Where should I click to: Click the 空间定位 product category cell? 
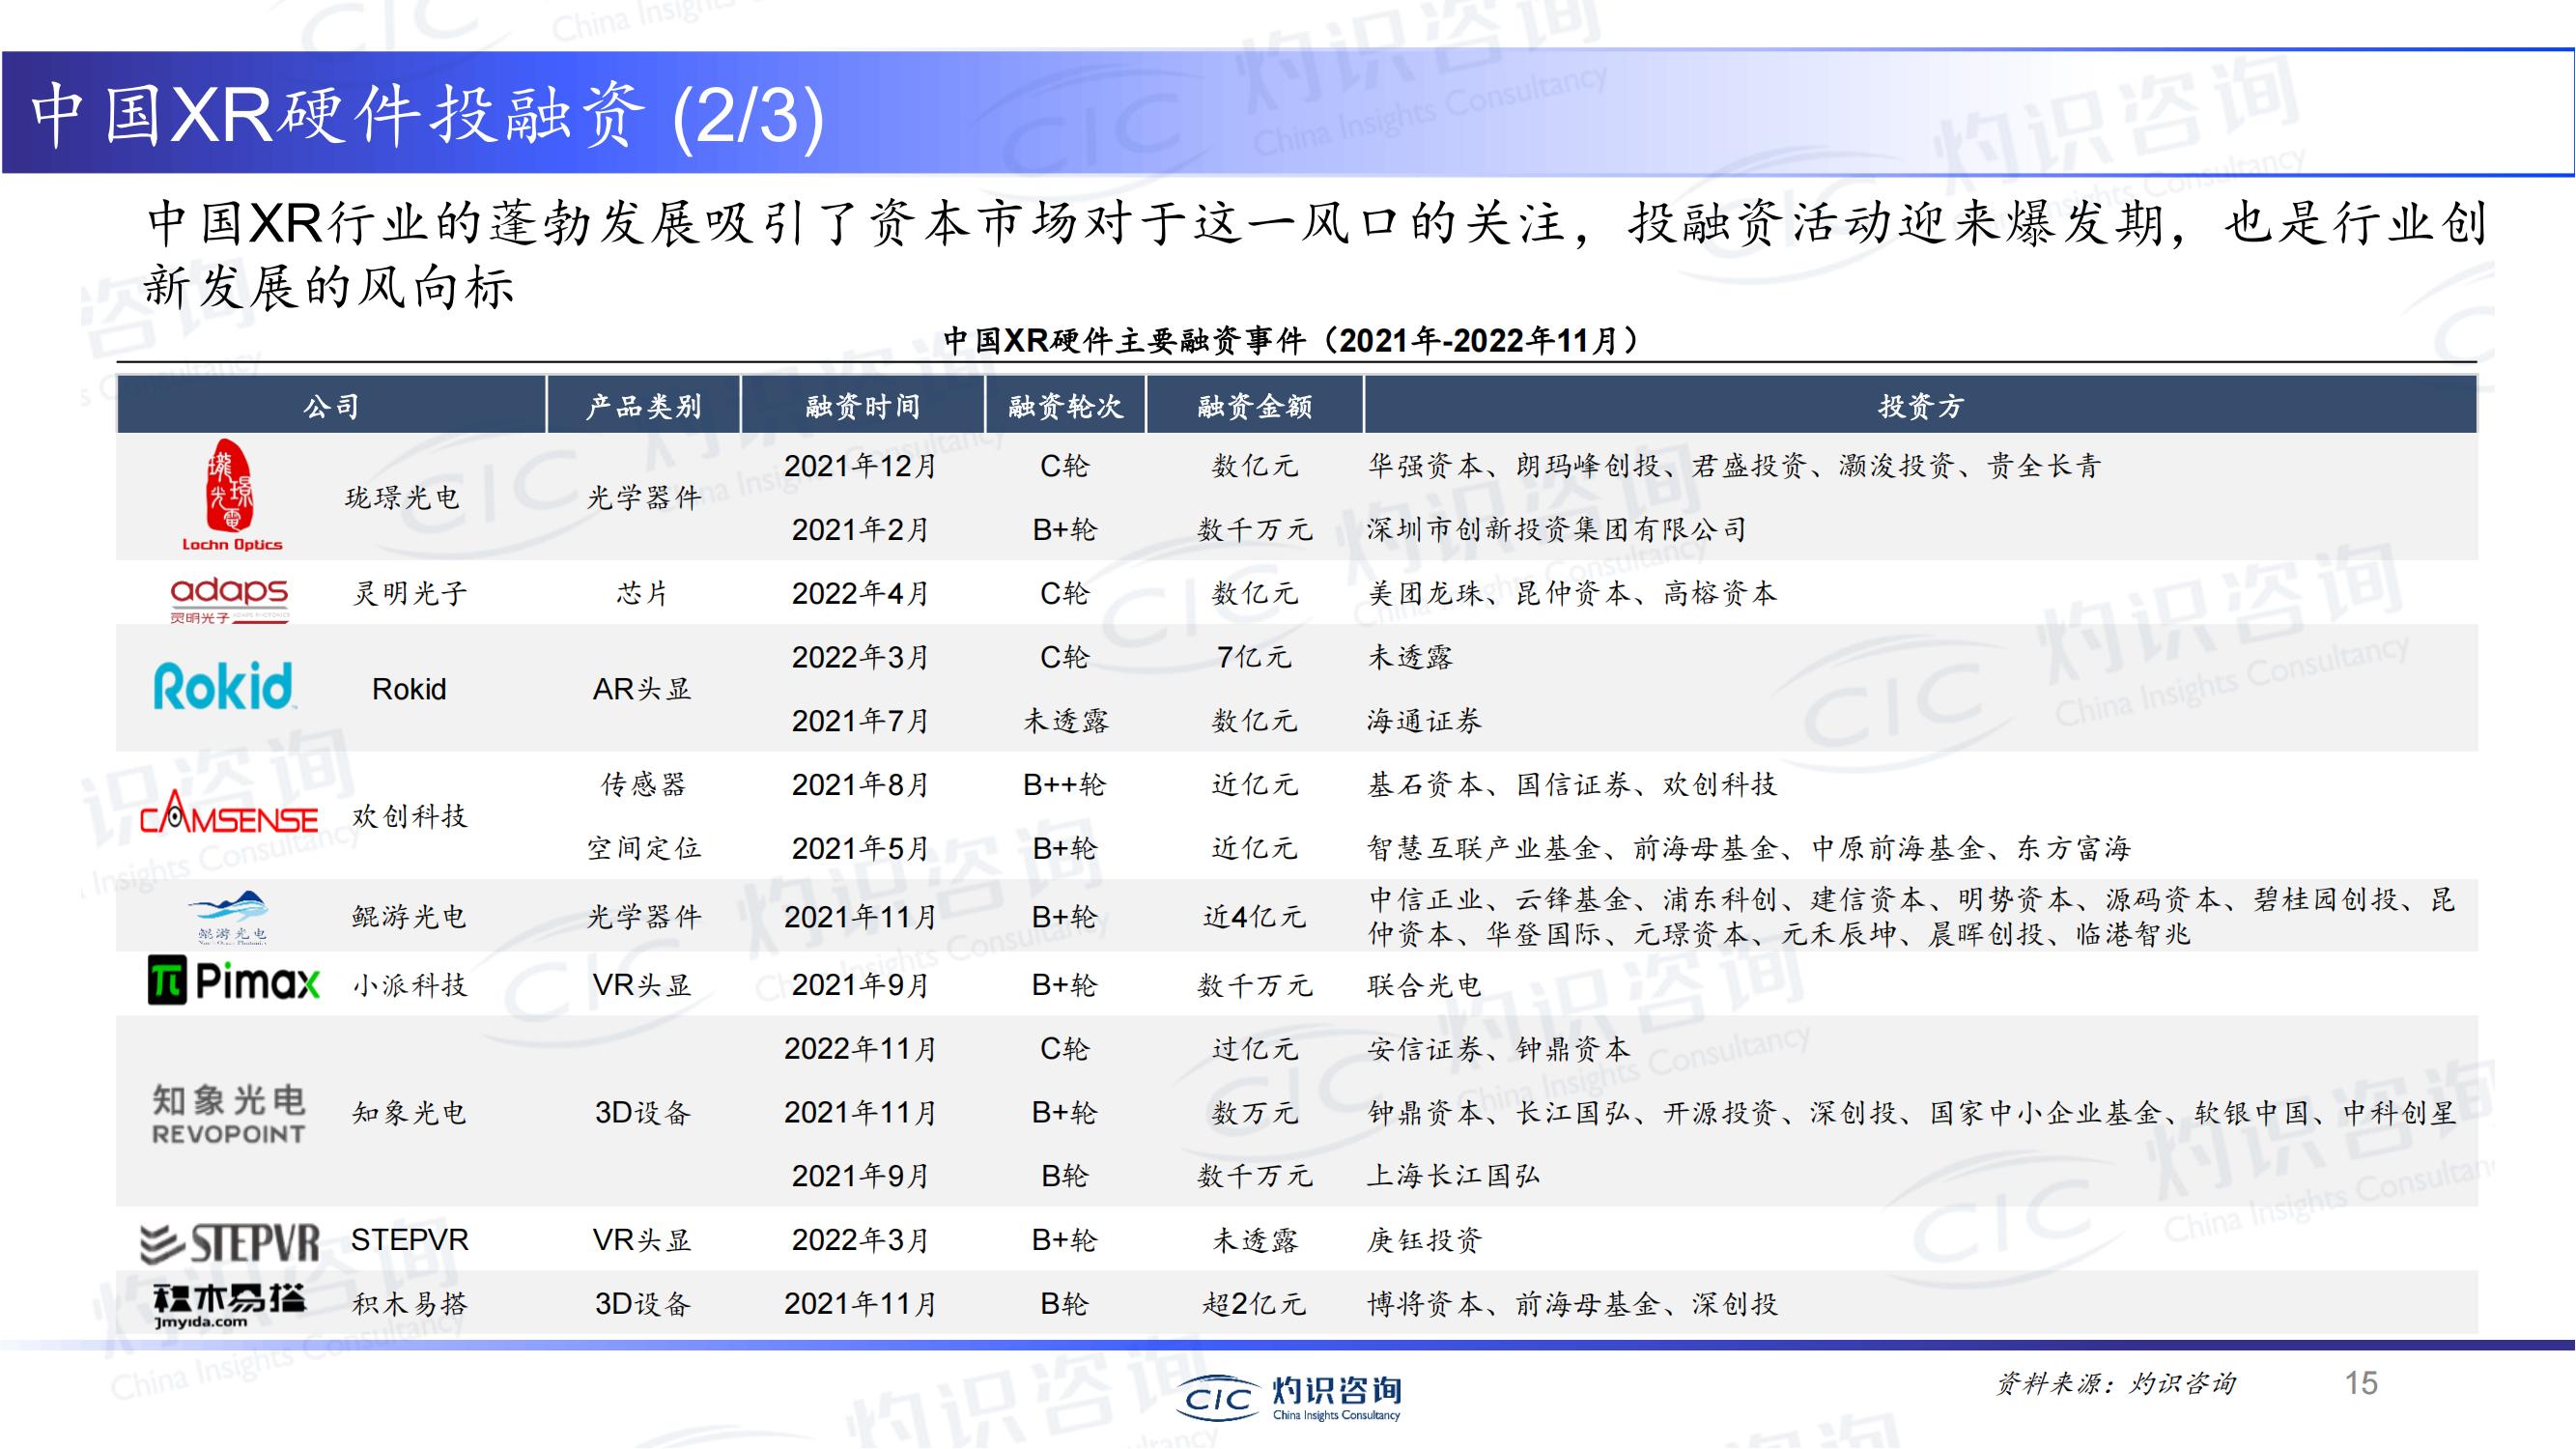(643, 848)
